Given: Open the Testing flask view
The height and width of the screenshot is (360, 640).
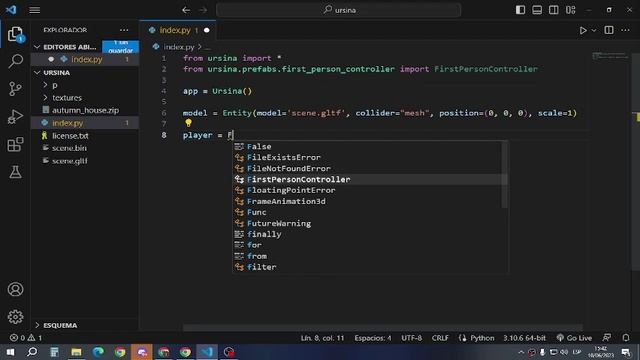Looking at the screenshot, I should (x=16, y=172).
